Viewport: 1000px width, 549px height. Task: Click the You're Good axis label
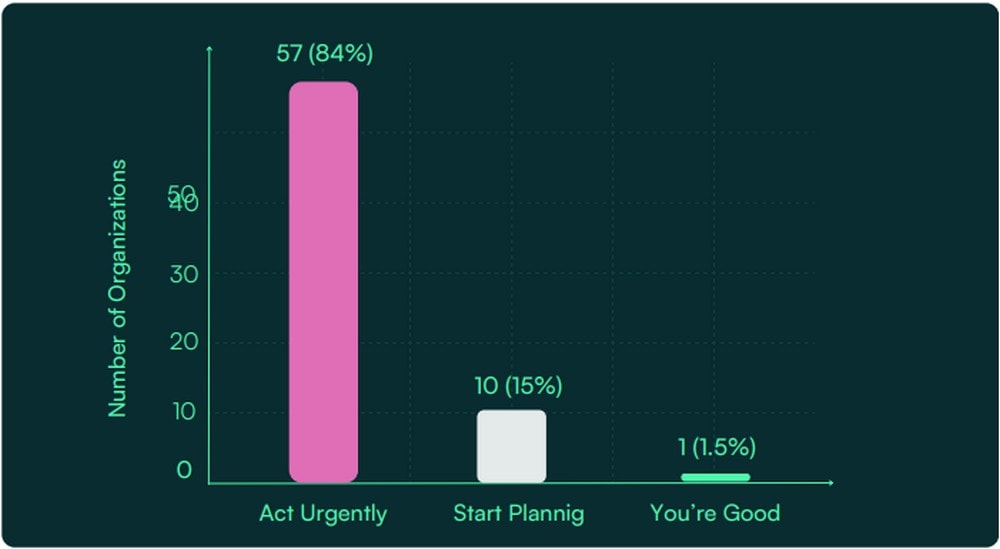(715, 513)
